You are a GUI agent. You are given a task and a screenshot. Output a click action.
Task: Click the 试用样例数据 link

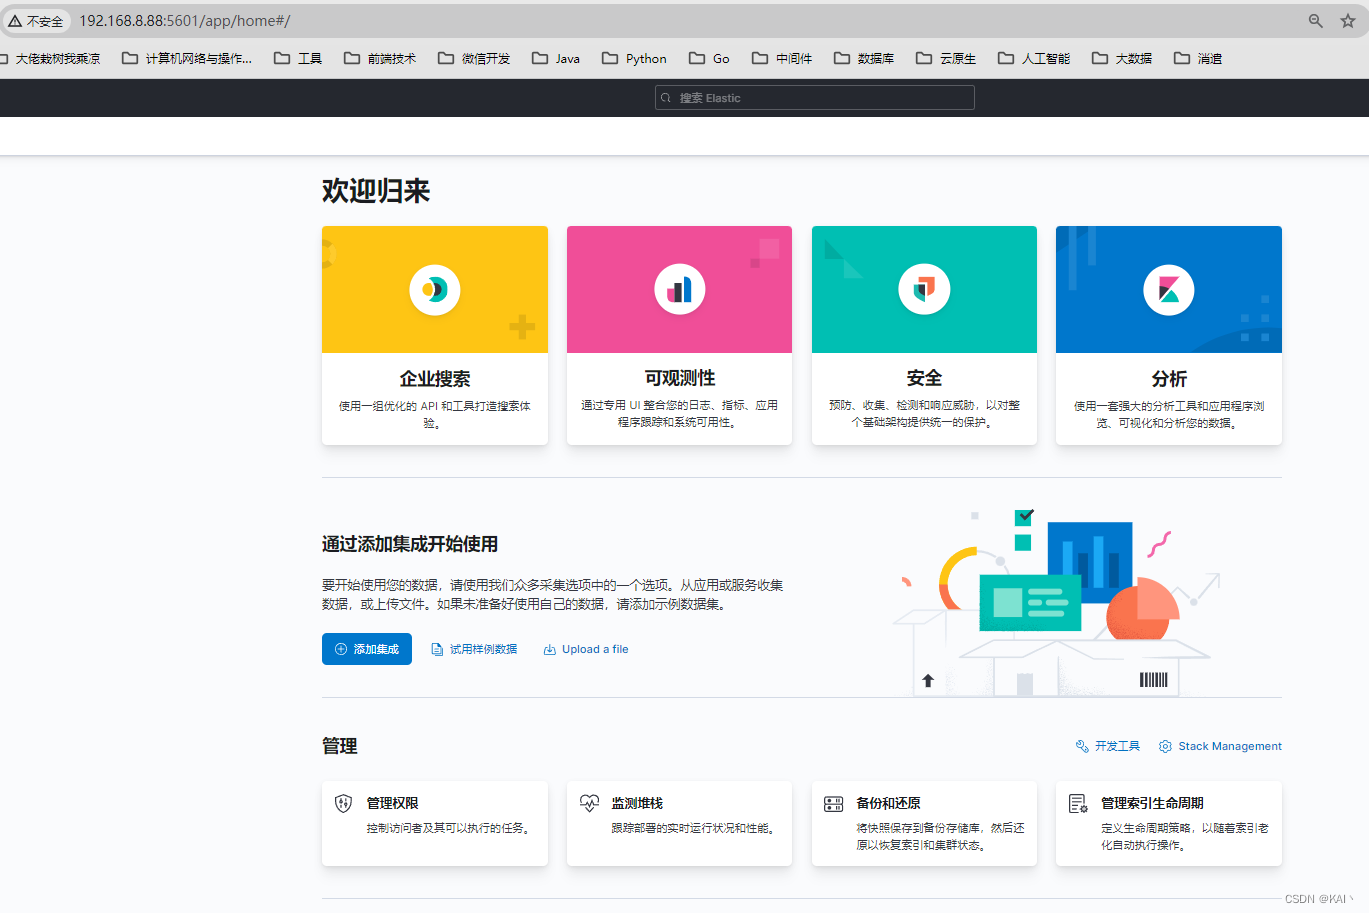[x=474, y=649]
